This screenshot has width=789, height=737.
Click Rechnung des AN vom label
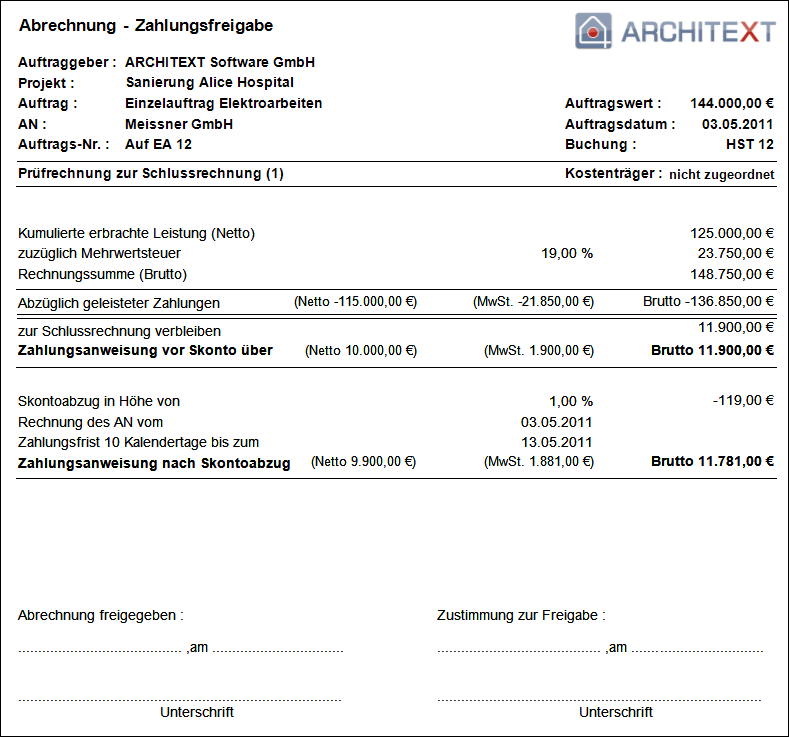(91, 423)
